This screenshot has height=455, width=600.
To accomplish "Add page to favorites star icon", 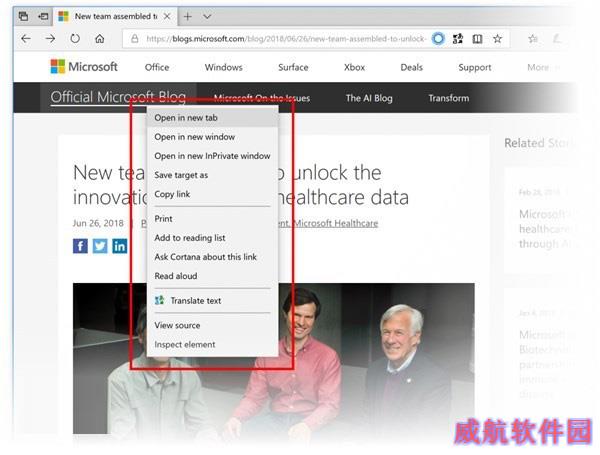I will click(497, 39).
